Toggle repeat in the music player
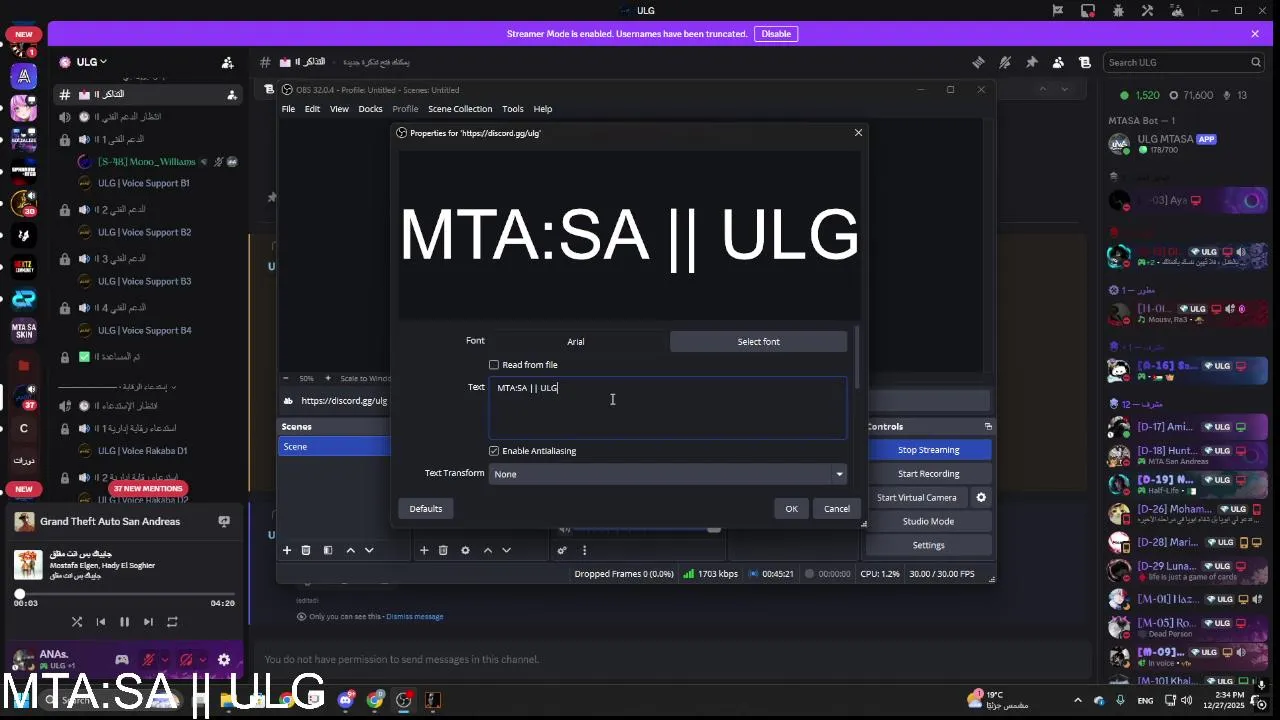This screenshot has height=720, width=1280. coord(172,622)
